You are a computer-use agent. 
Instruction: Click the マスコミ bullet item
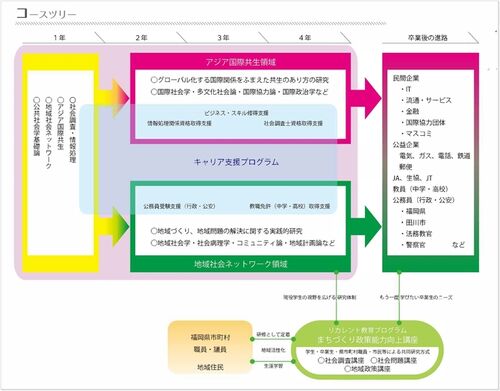416,134
